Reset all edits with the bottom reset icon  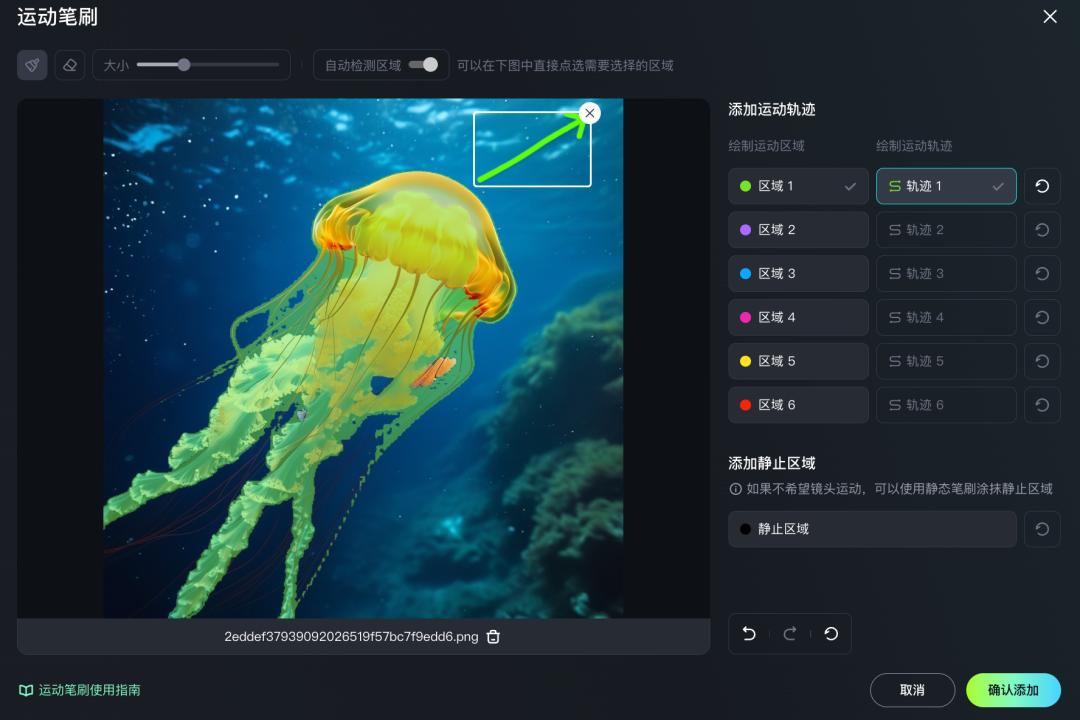click(x=831, y=634)
